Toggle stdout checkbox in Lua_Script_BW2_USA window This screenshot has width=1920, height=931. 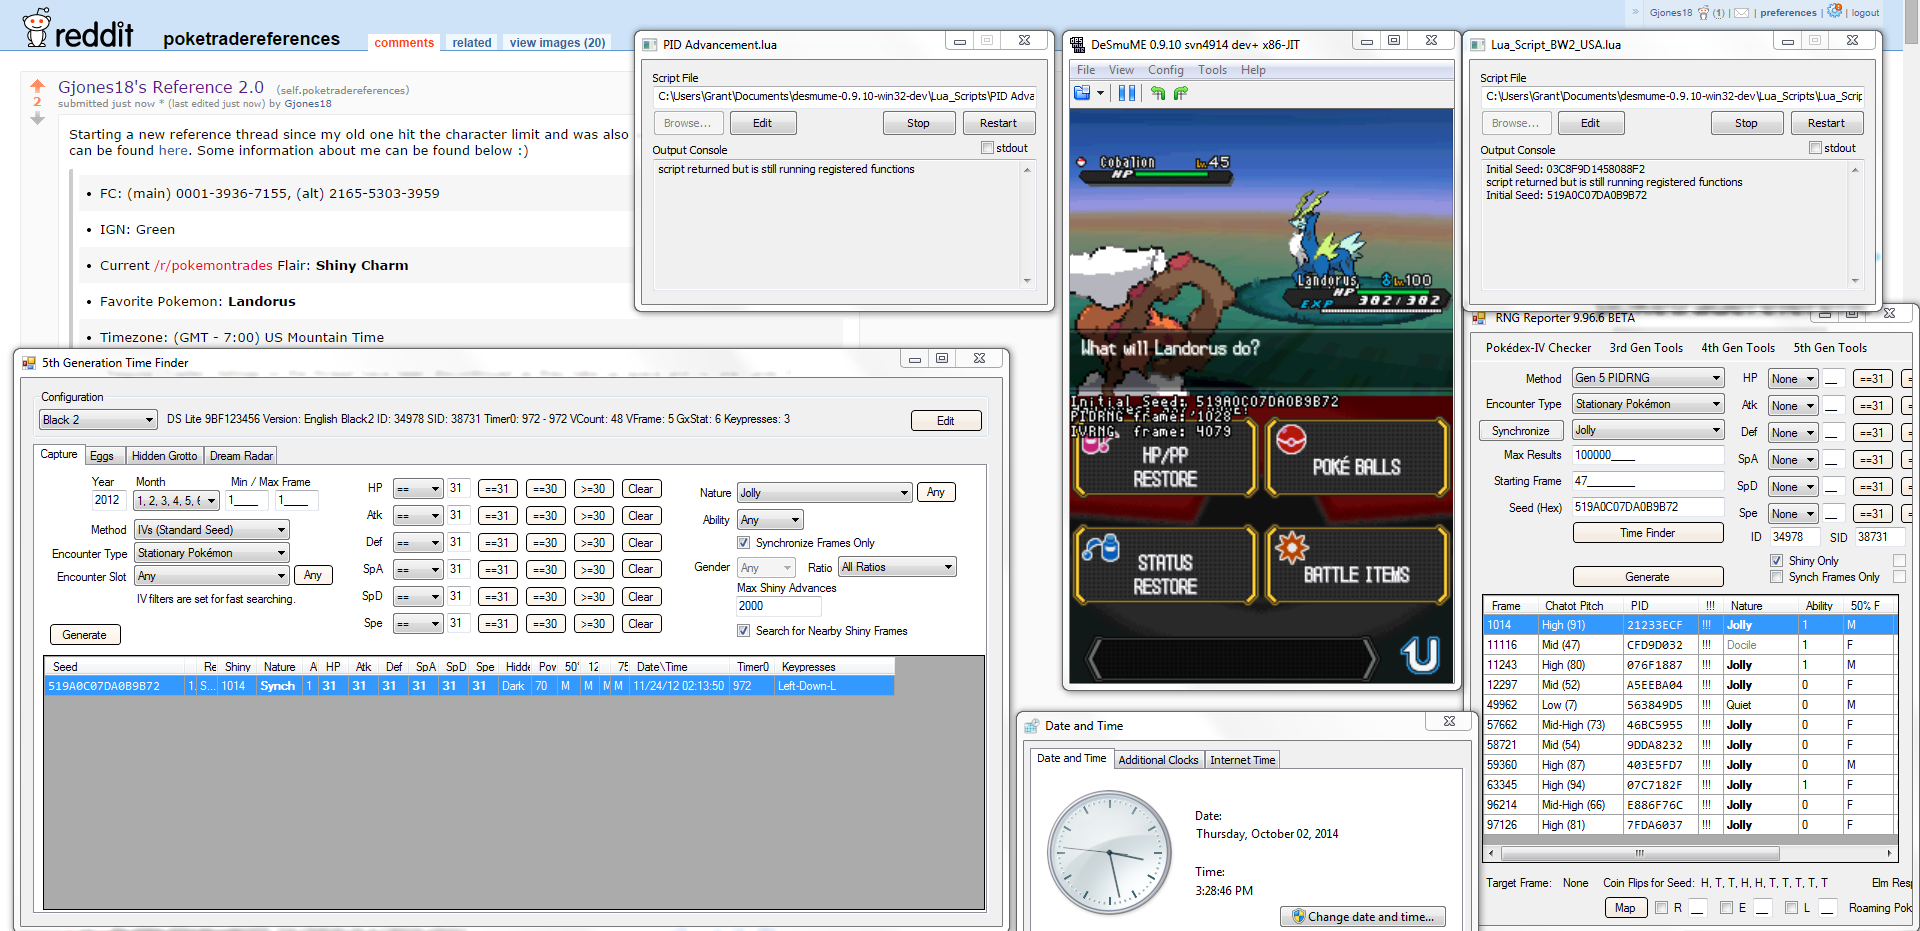pos(1815,148)
